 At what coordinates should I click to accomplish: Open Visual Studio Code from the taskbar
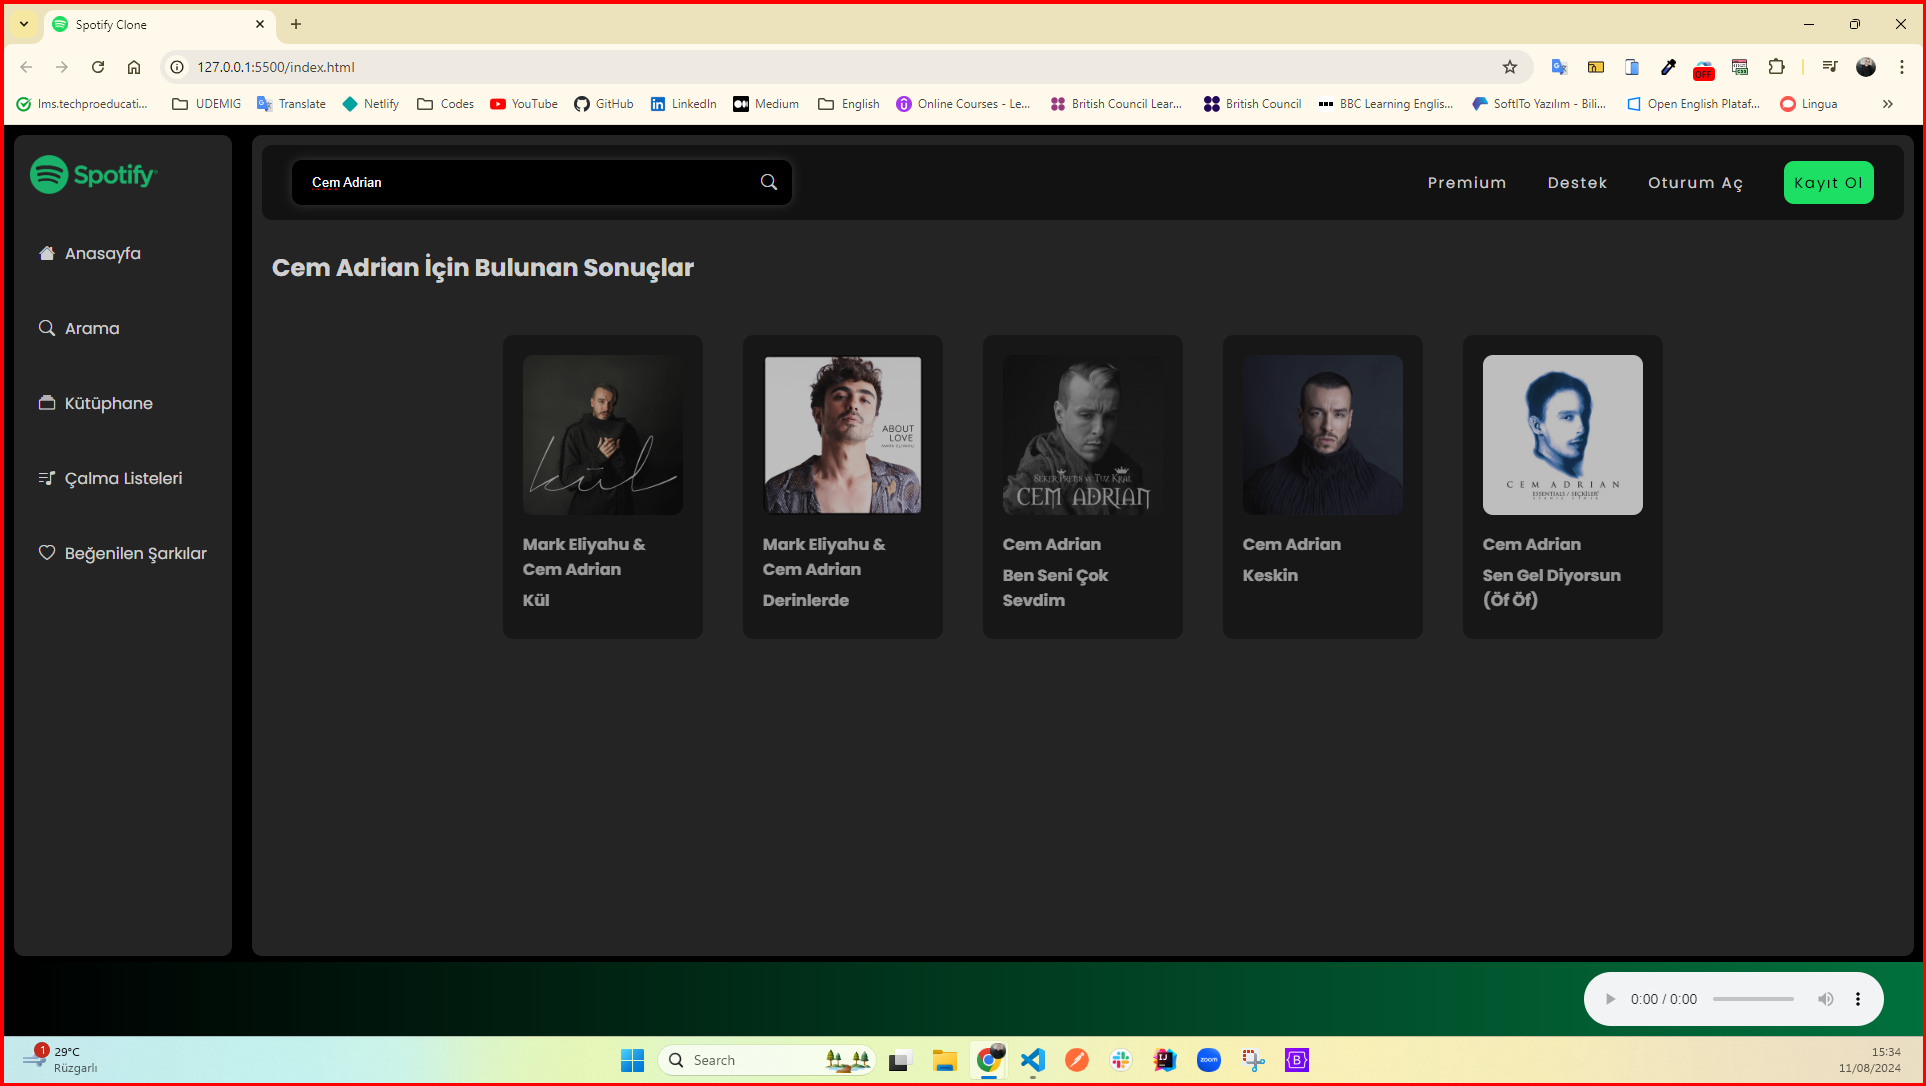pos(1033,1060)
